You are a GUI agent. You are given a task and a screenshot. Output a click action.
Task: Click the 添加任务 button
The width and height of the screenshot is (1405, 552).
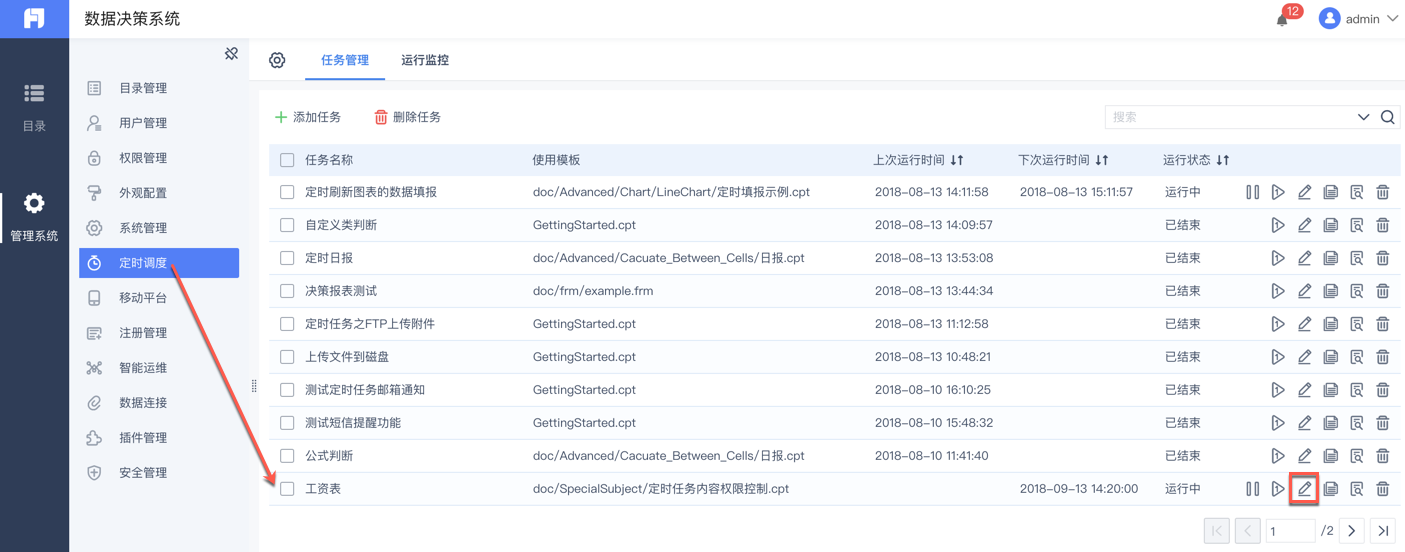click(308, 117)
